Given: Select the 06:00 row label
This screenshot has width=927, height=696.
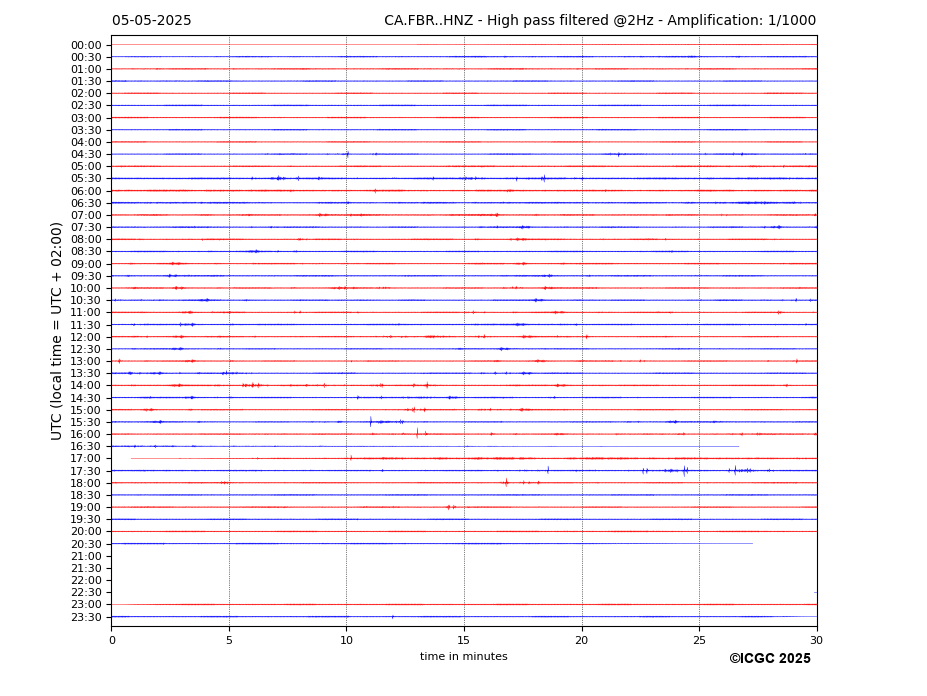Looking at the screenshot, I should pos(86,192).
